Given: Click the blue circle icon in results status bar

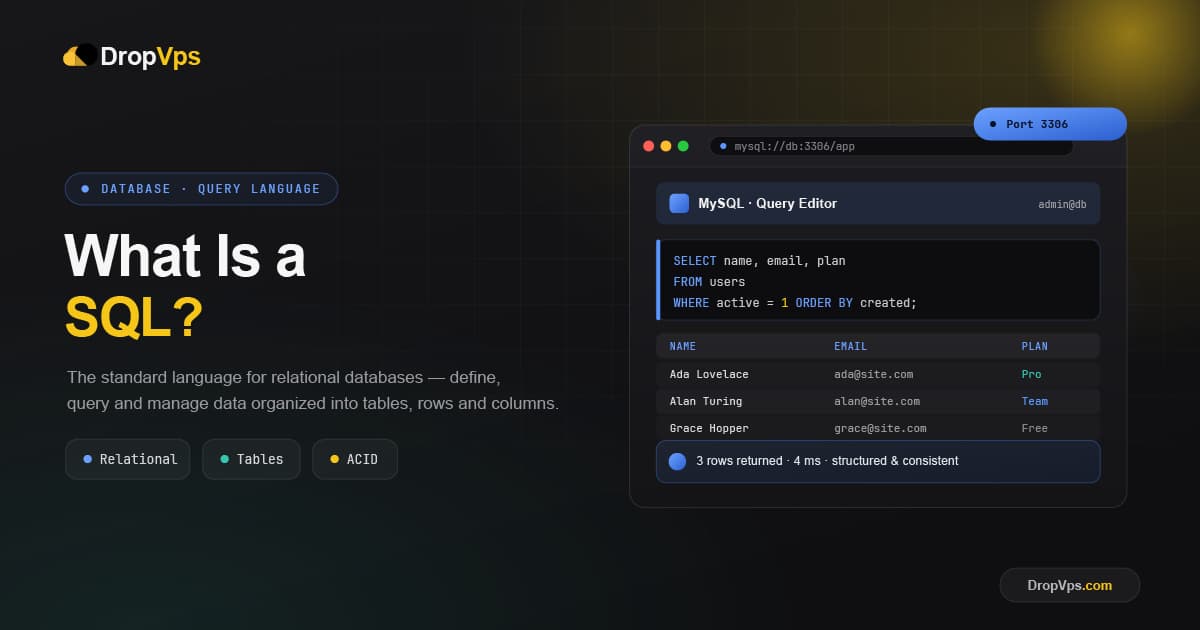Looking at the screenshot, I should tap(677, 461).
